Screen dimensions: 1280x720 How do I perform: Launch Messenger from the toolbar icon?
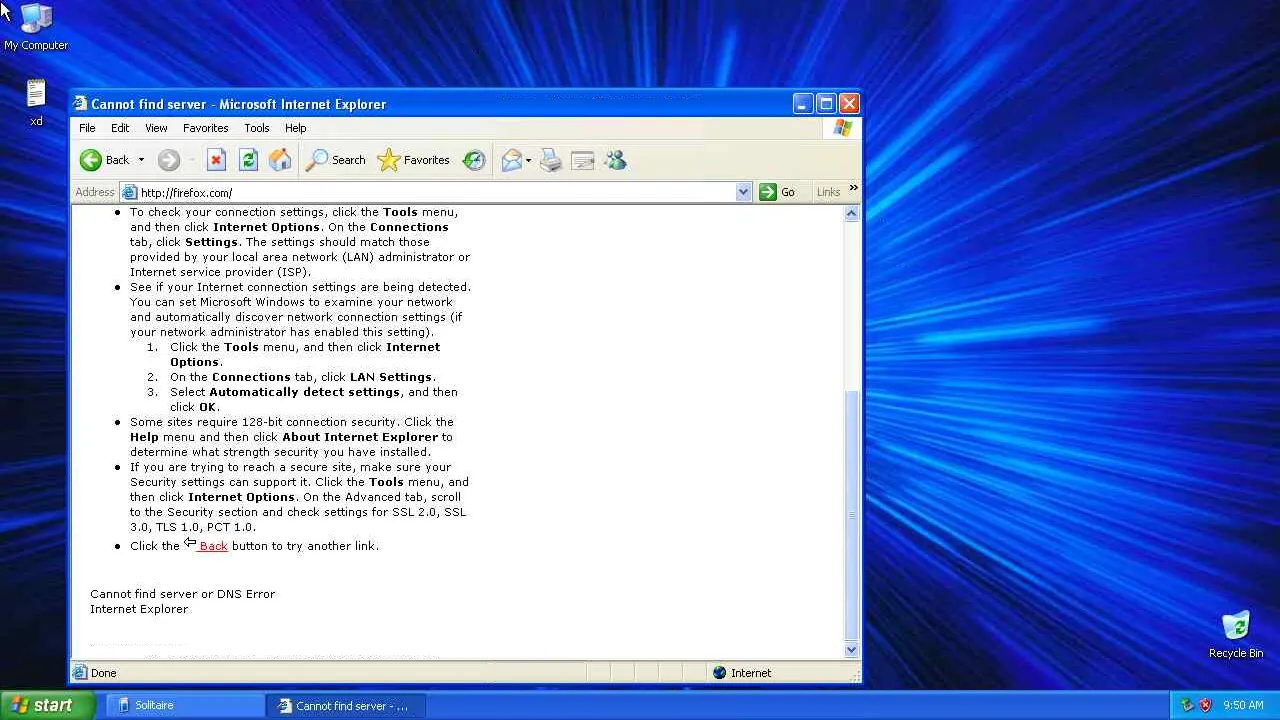click(615, 160)
